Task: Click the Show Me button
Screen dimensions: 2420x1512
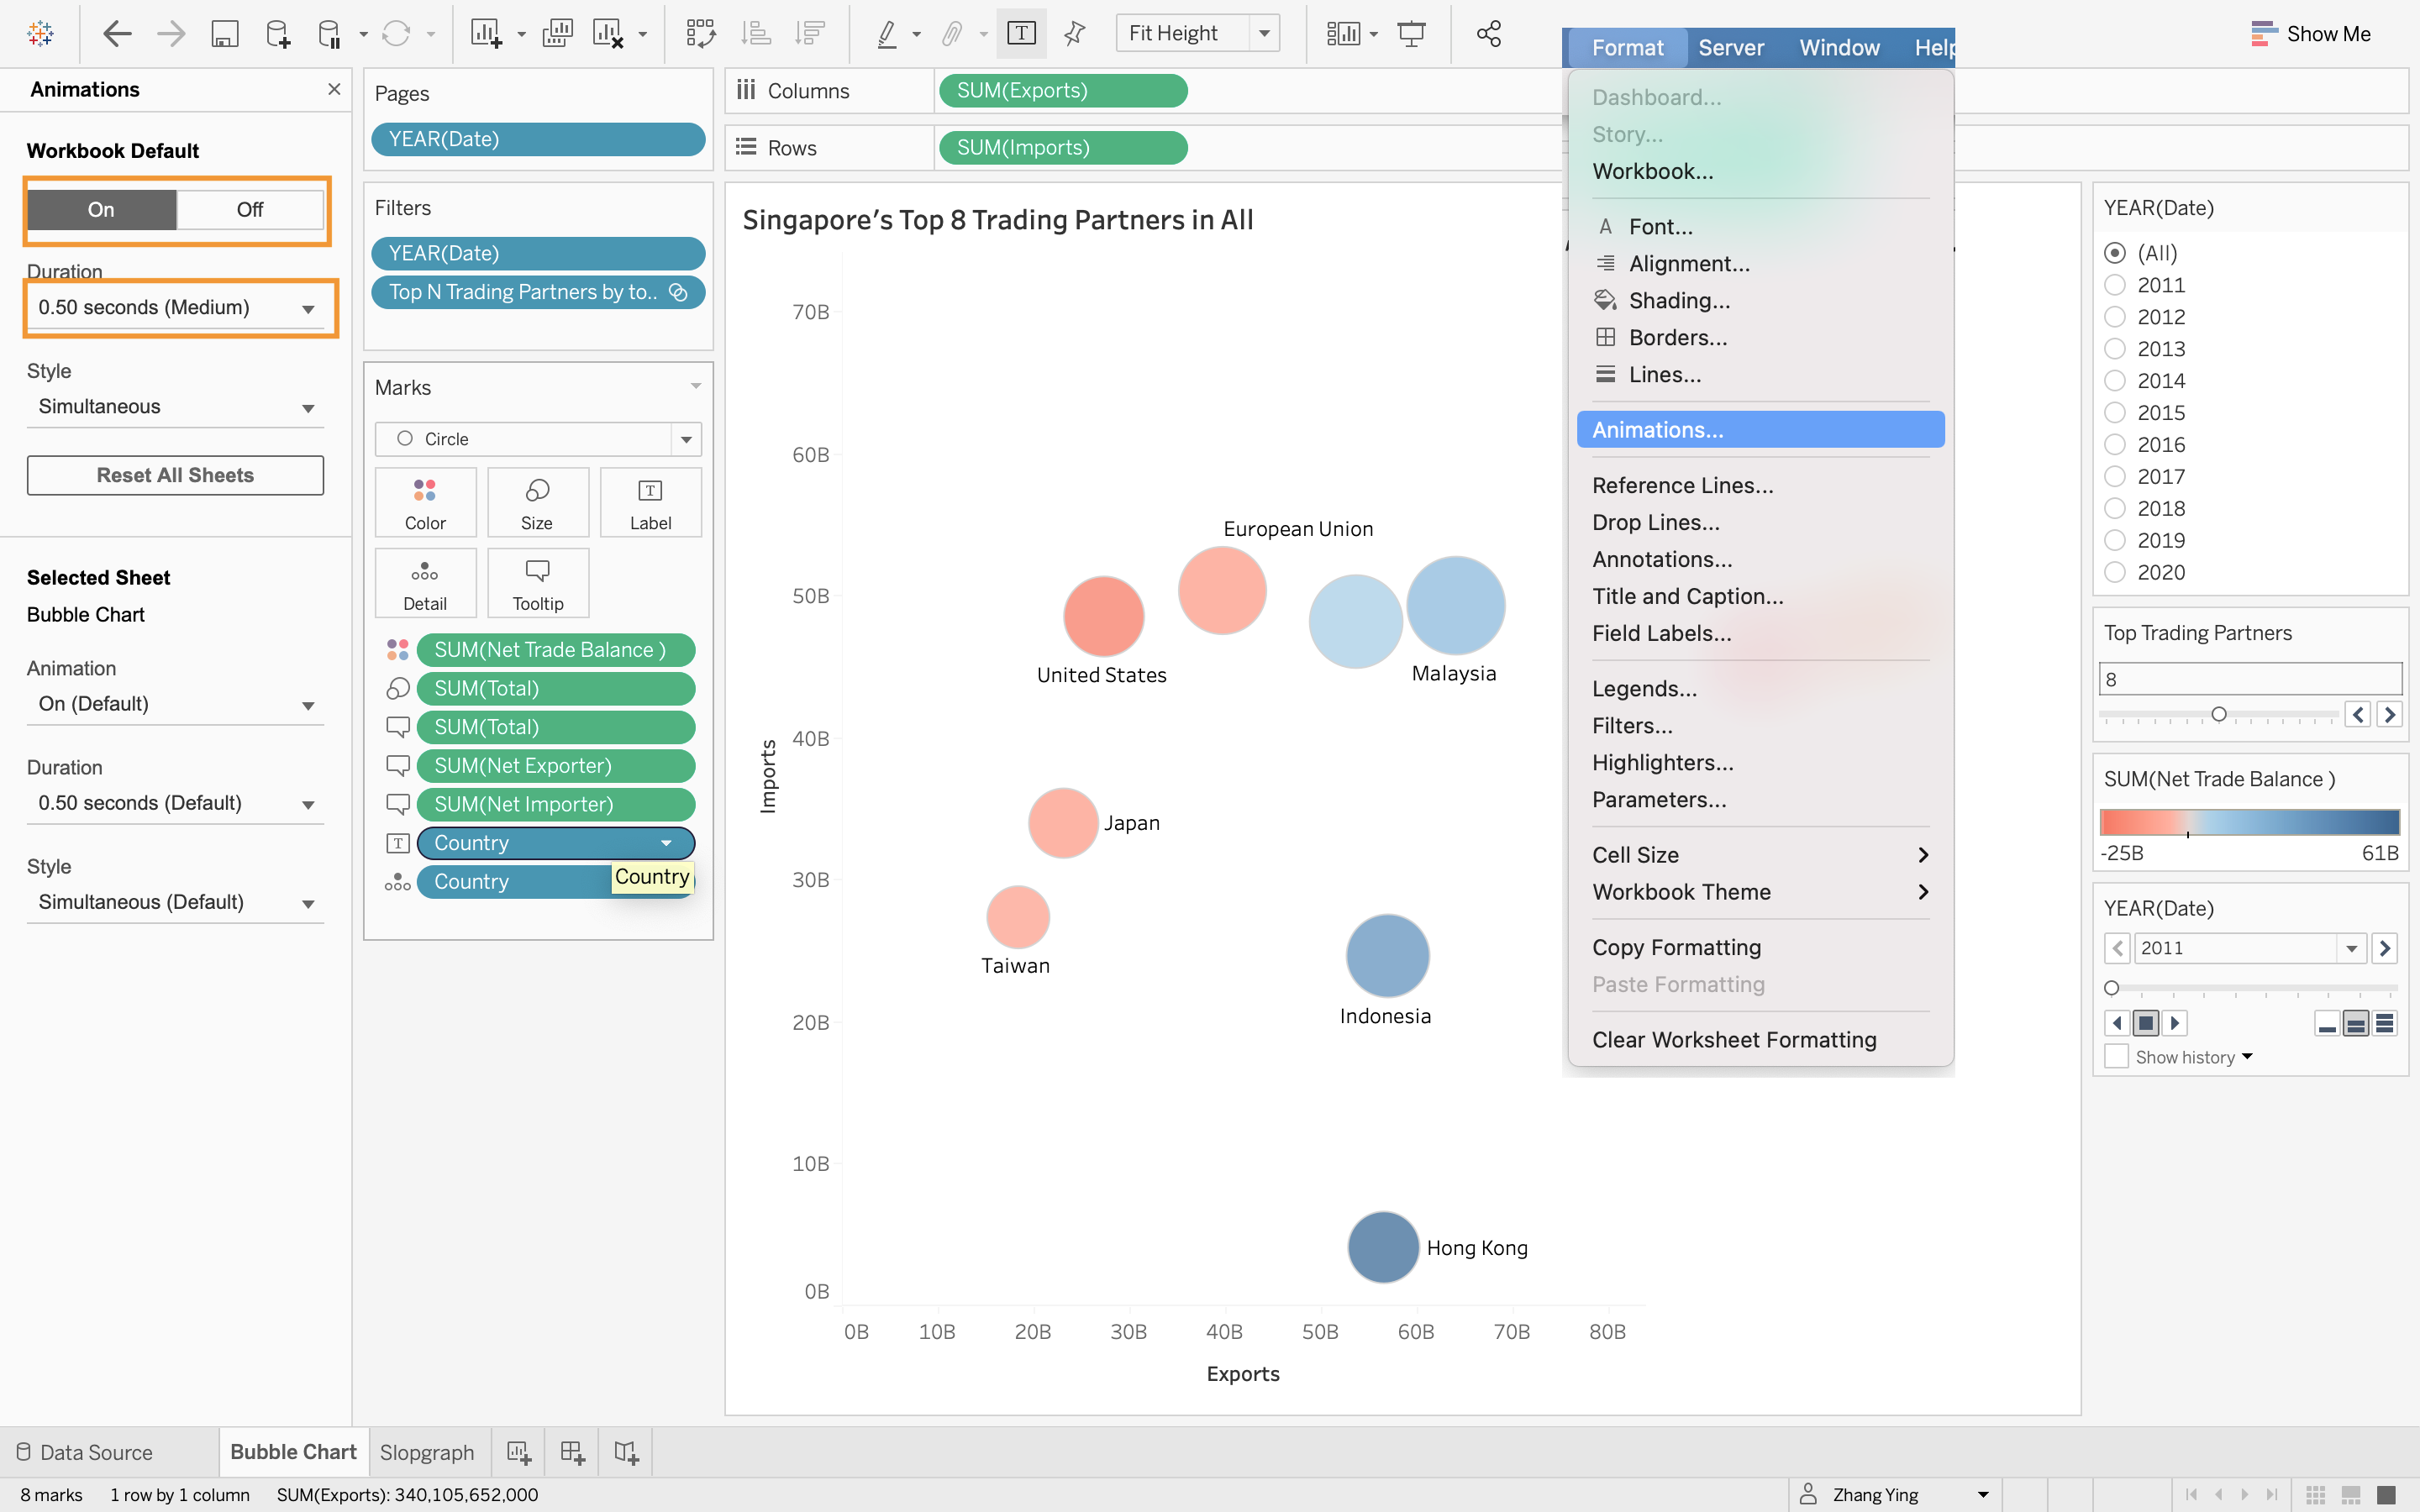Action: [2310, 34]
